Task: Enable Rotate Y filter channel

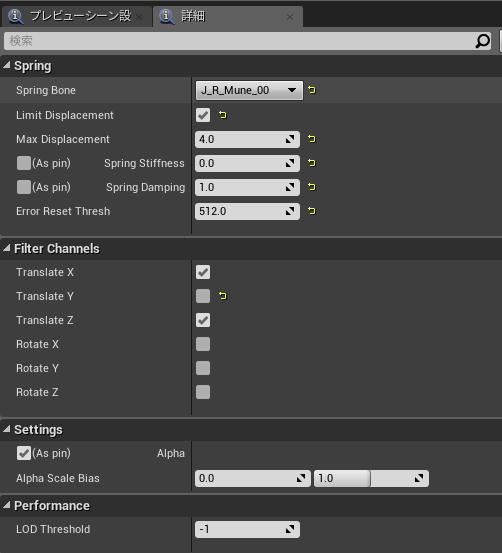Action: pyautogui.click(x=203, y=368)
